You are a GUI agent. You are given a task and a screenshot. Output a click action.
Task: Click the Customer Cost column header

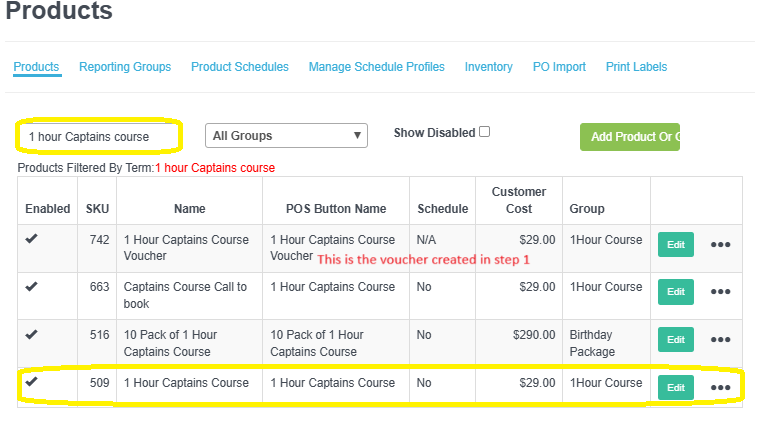coord(519,200)
